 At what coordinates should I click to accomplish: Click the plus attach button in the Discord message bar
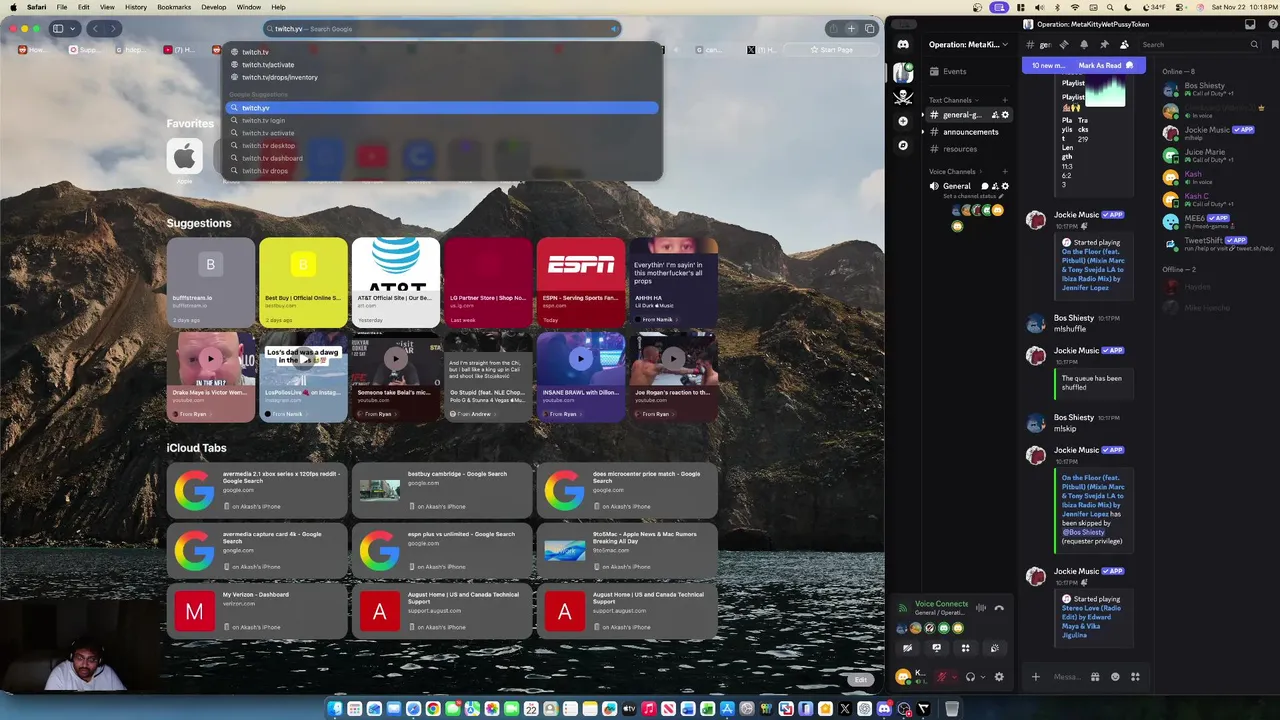(x=1036, y=677)
